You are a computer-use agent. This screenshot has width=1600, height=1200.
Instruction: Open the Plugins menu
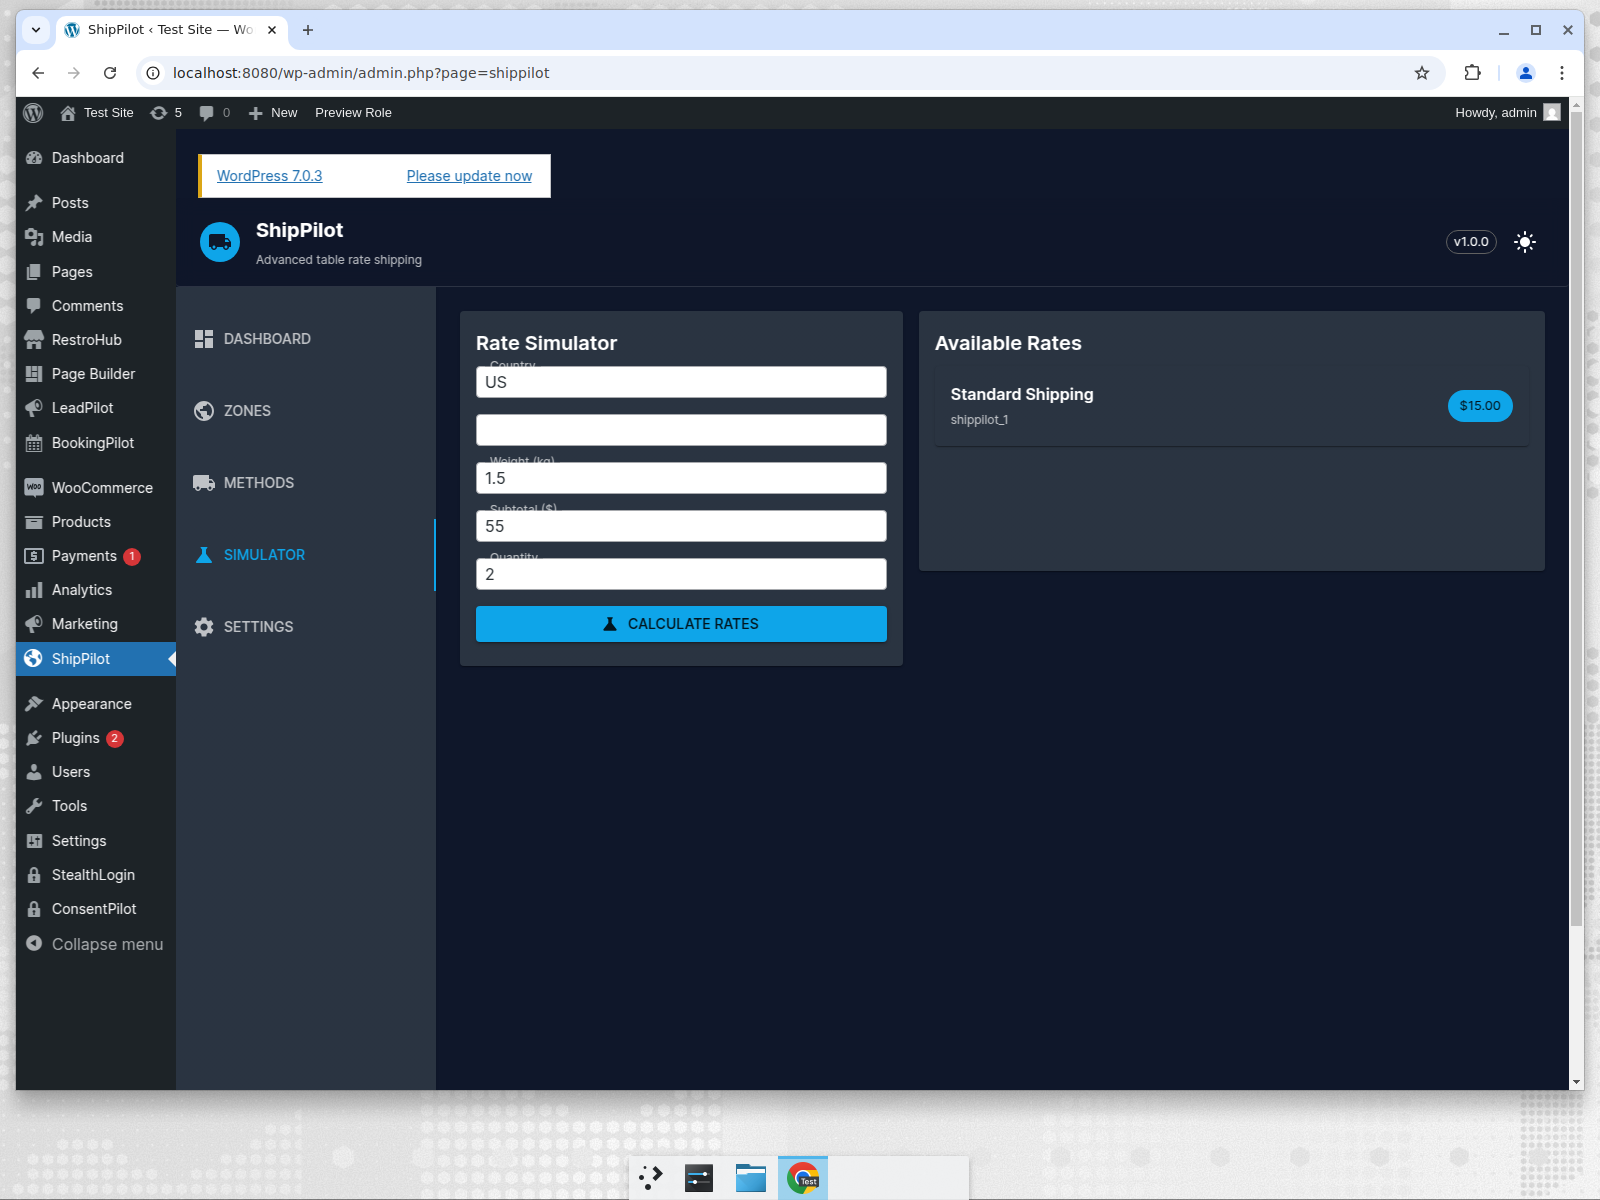coord(96,738)
